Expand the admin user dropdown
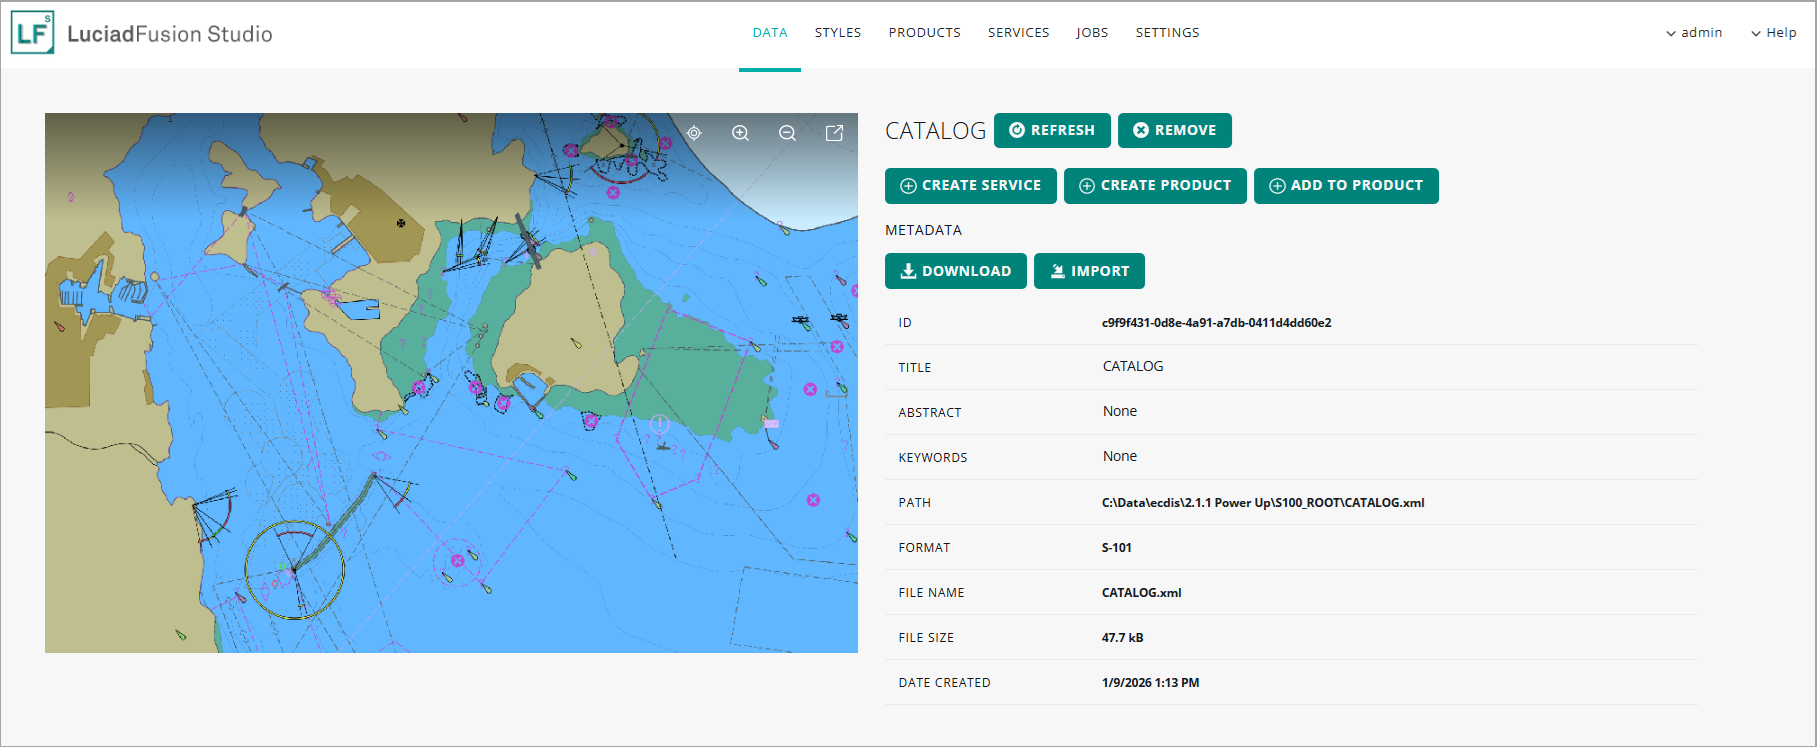This screenshot has height=747, width=1817. pyautogui.click(x=1693, y=33)
